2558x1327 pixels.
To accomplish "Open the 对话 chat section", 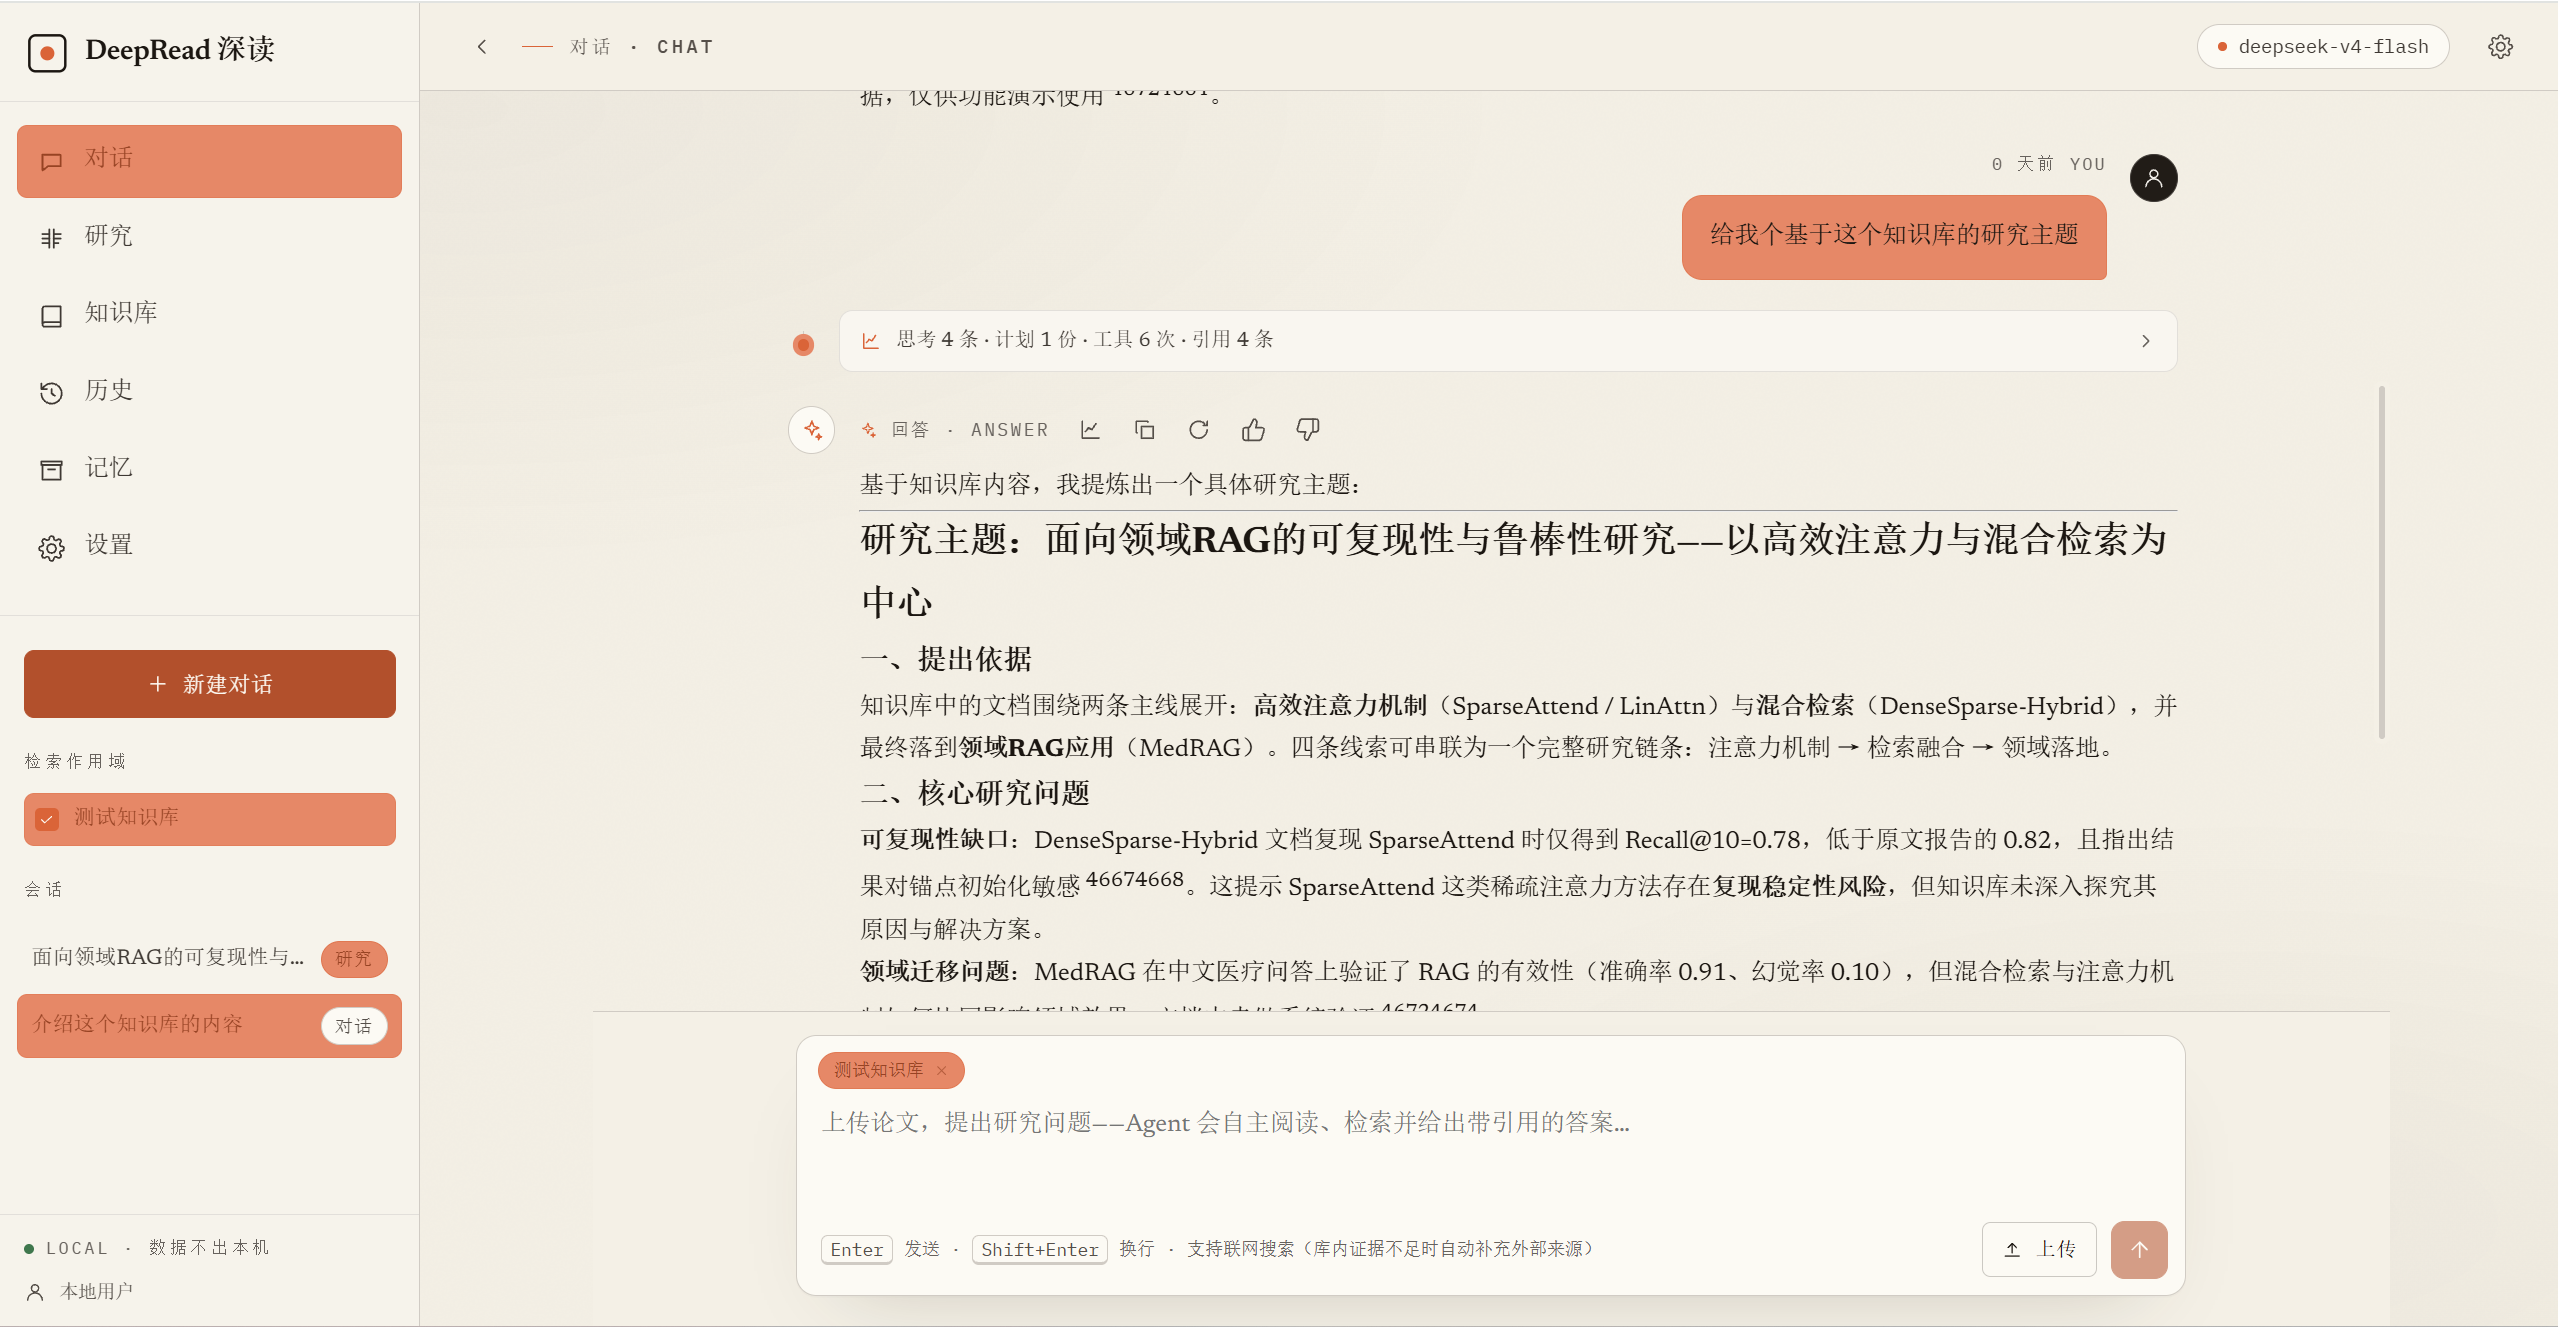I will coord(209,161).
